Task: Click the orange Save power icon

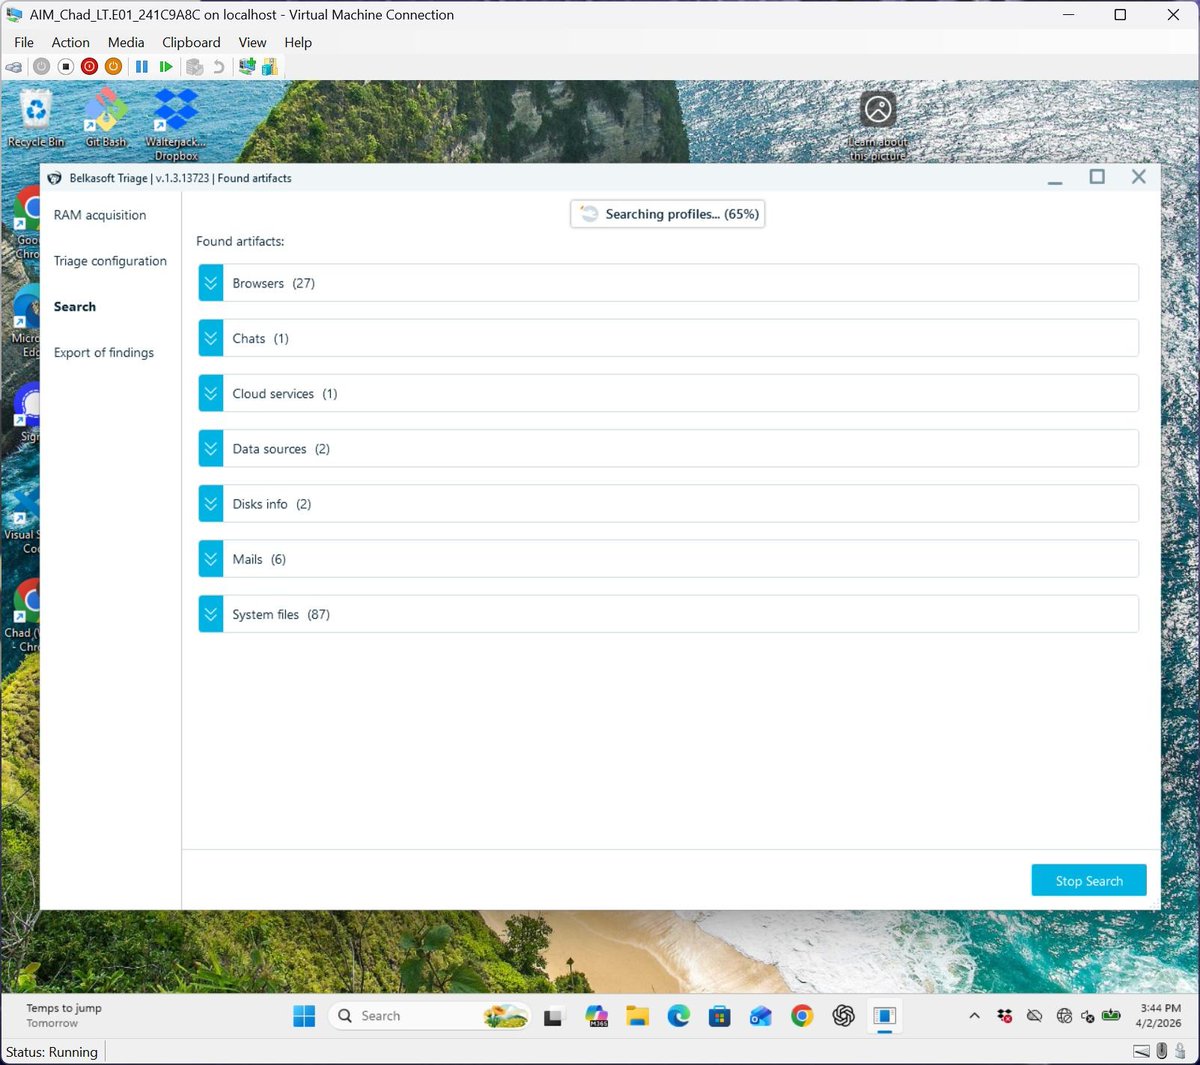Action: click(113, 67)
